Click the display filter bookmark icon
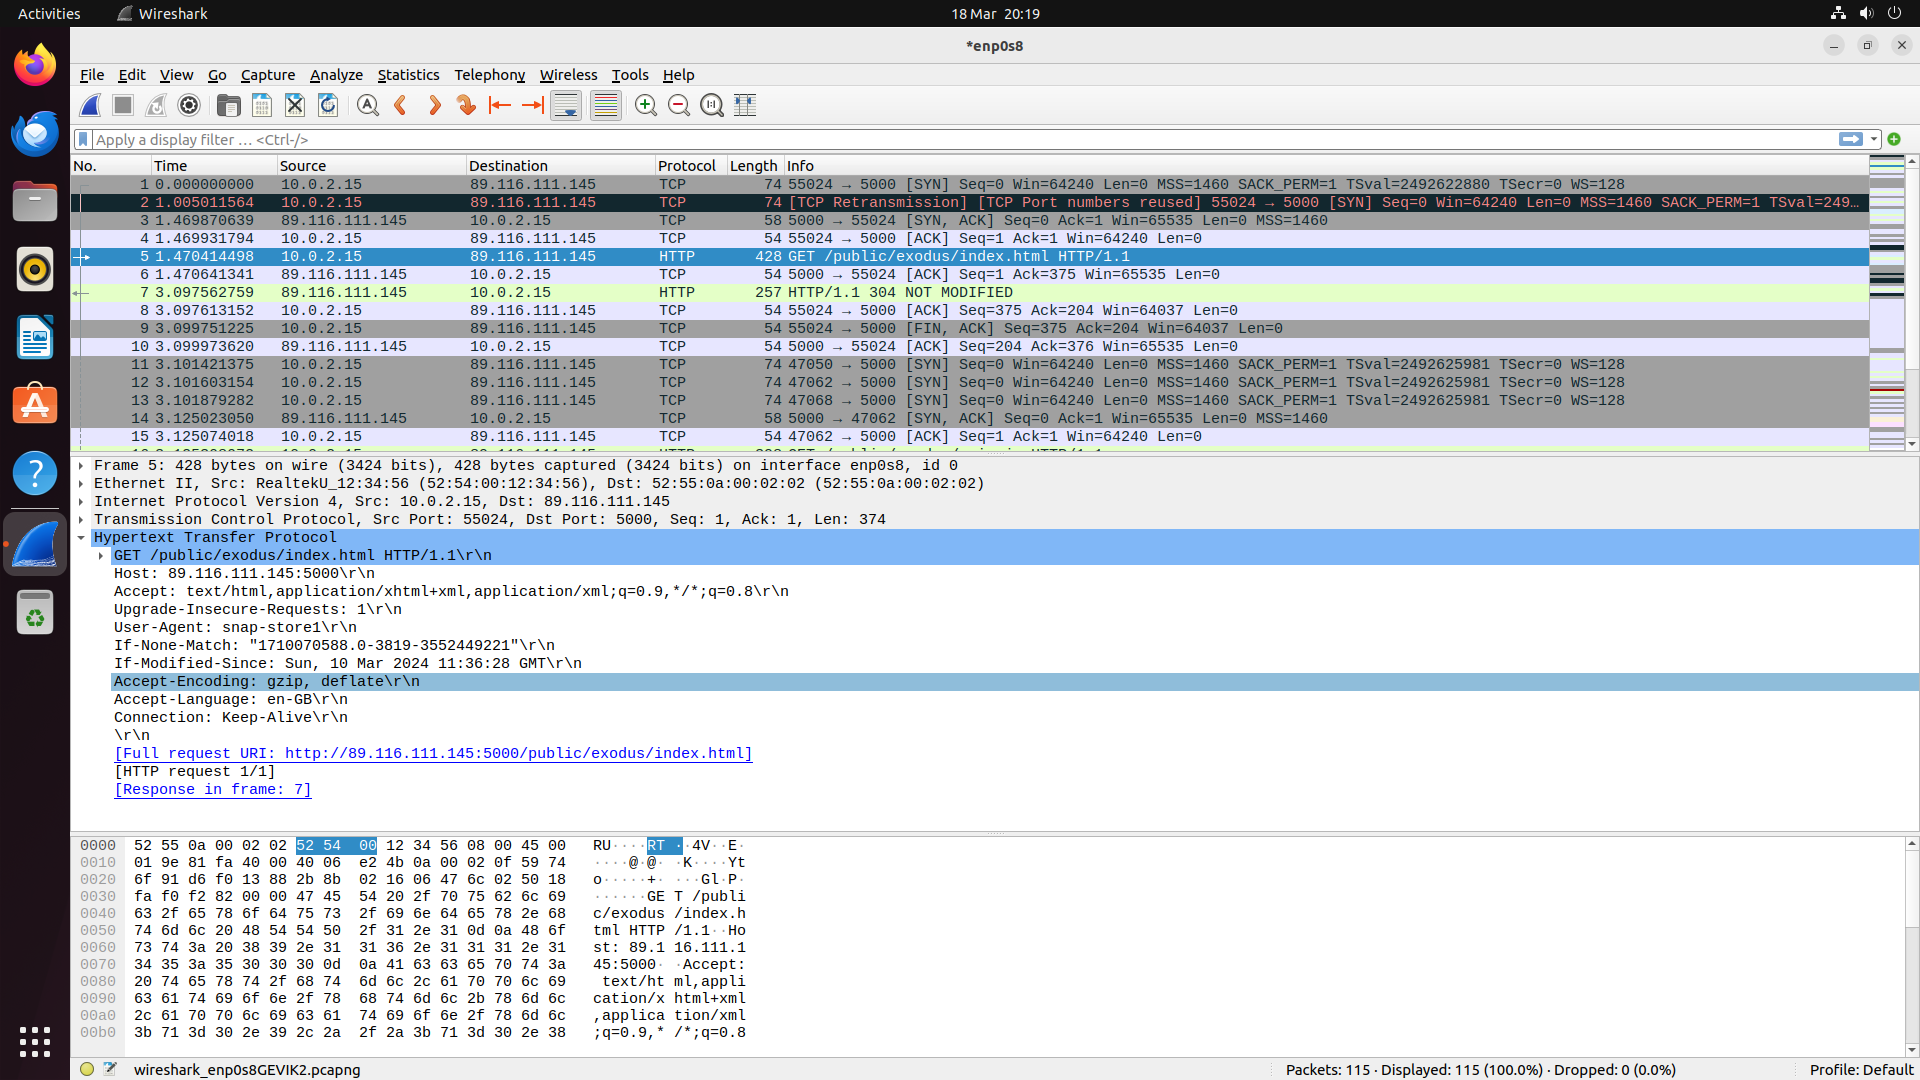This screenshot has height=1080, width=1920. [x=84, y=140]
